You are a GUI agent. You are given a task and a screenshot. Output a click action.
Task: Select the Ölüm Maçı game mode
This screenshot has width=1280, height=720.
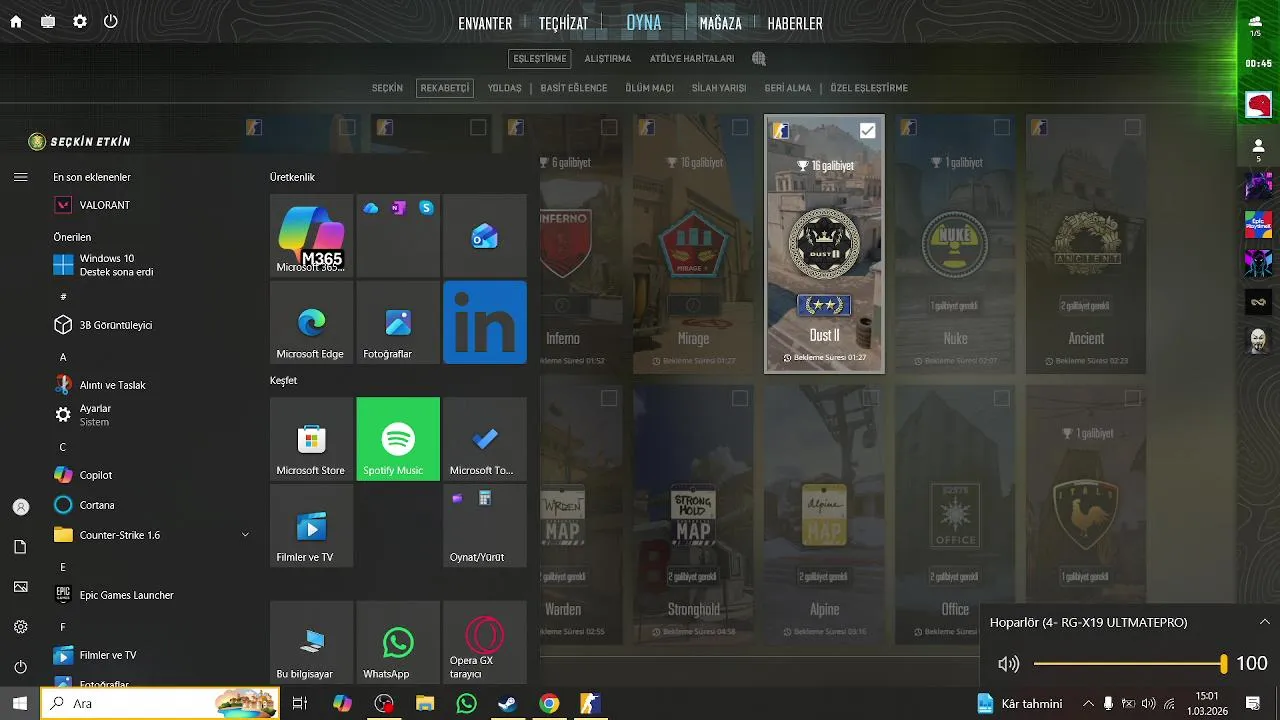(649, 88)
